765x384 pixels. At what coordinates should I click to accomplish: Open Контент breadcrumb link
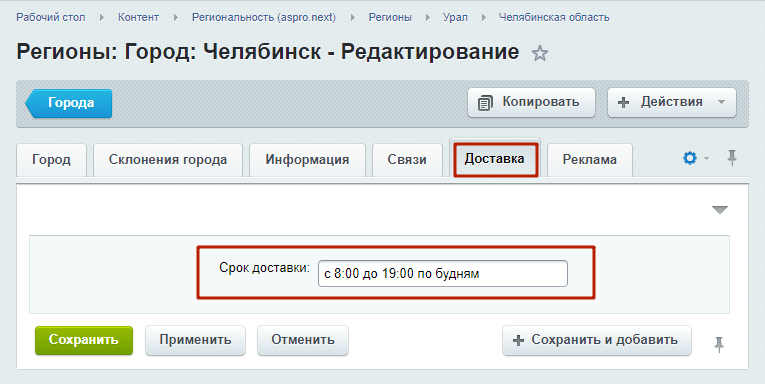coord(139,18)
